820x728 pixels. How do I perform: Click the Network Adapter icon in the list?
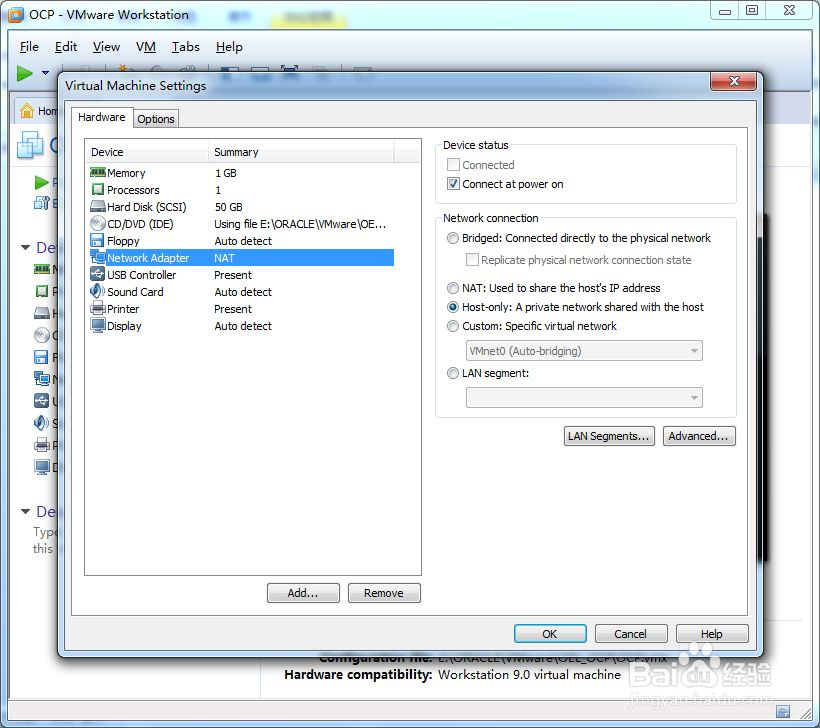pyautogui.click(x=98, y=257)
